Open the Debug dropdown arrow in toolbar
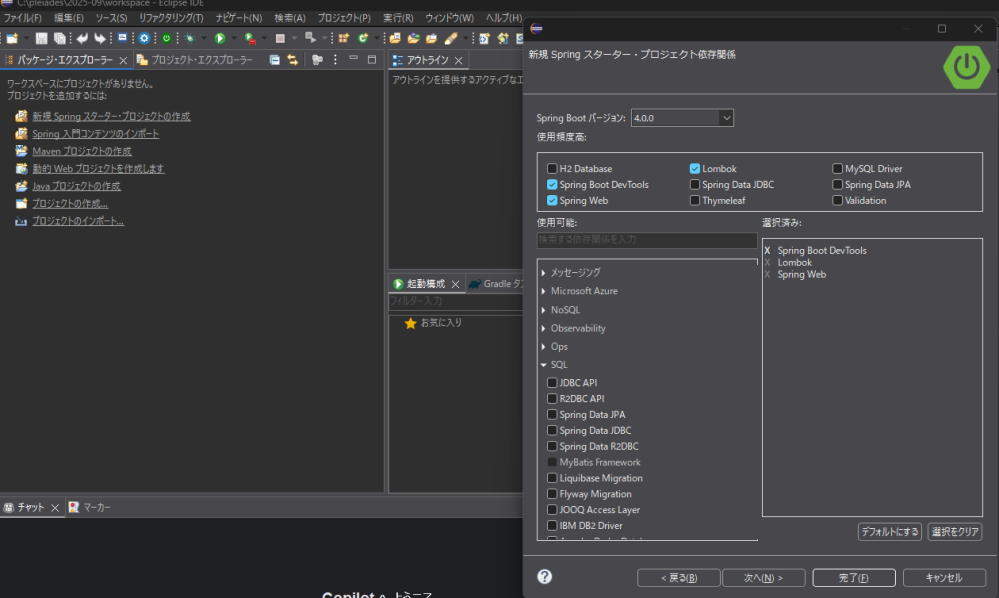The width and height of the screenshot is (999, 598). 204,38
